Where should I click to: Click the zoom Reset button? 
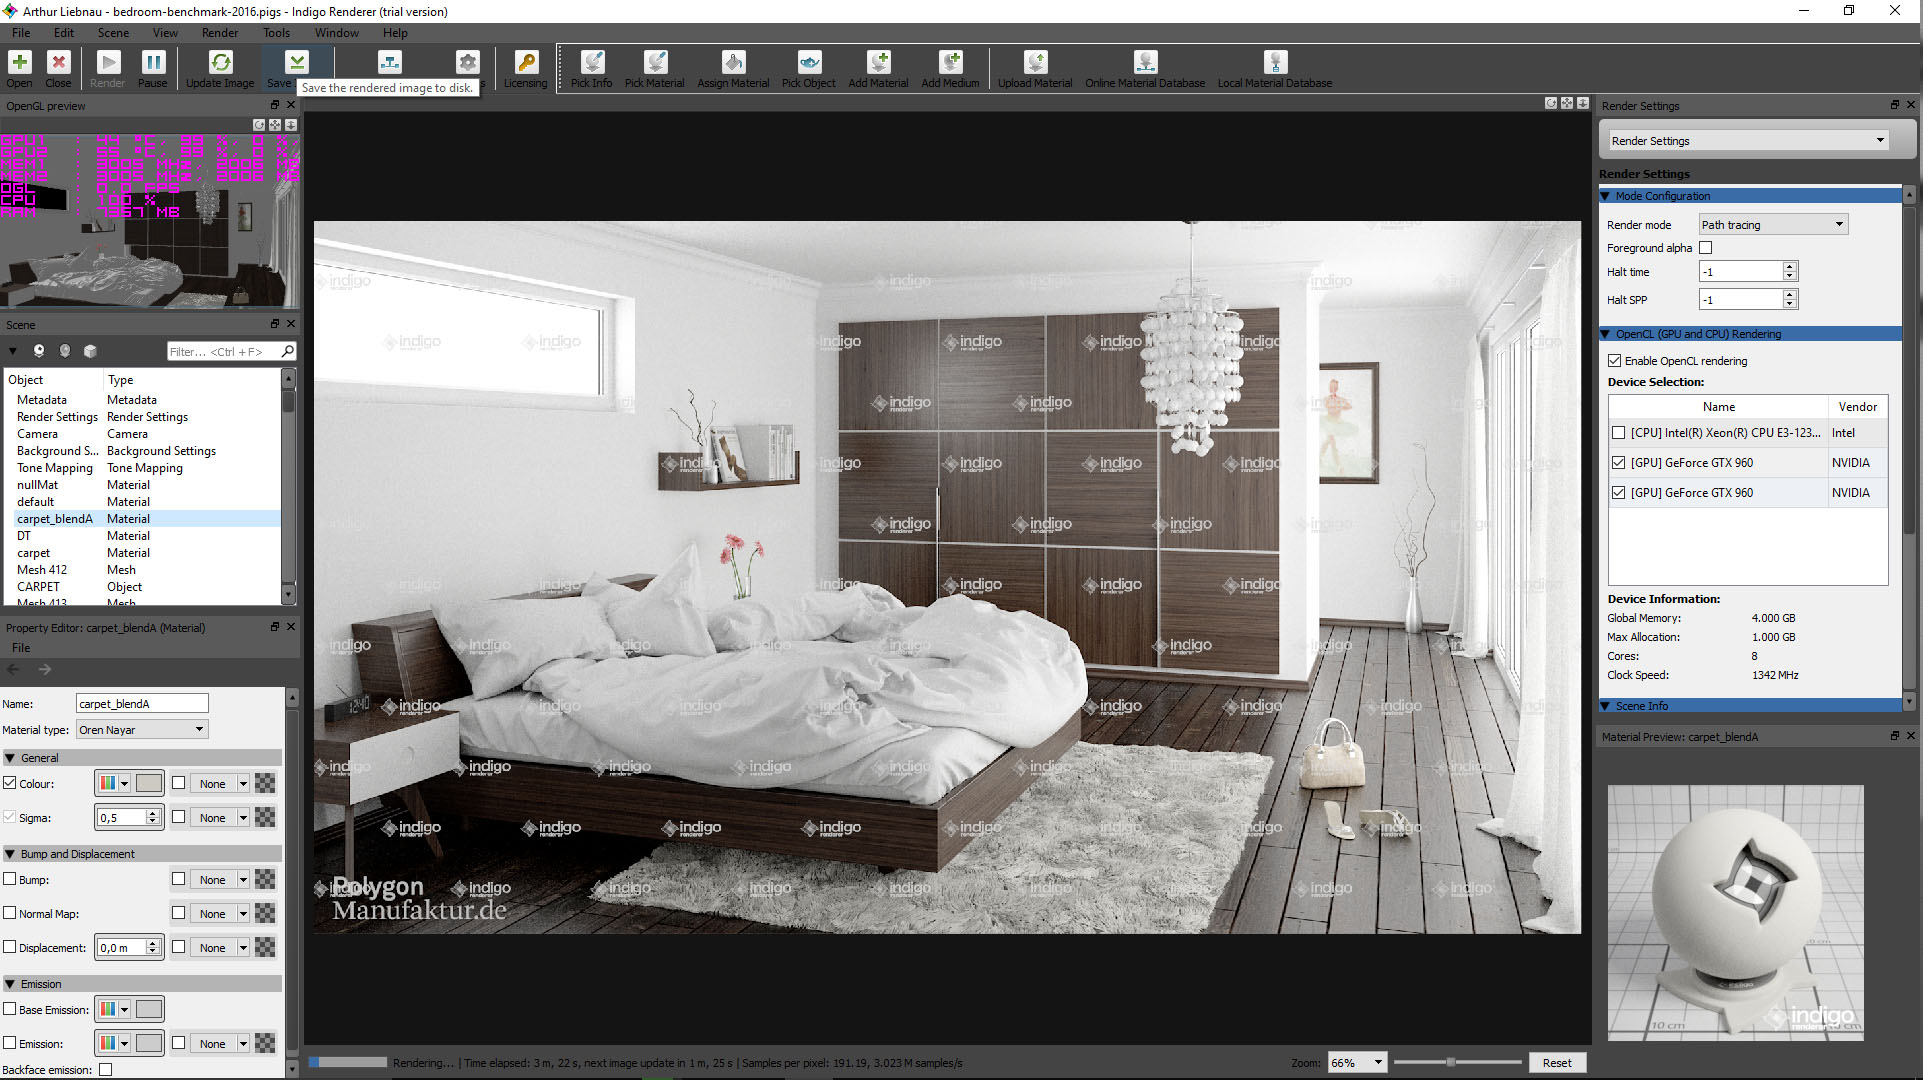[1556, 1063]
